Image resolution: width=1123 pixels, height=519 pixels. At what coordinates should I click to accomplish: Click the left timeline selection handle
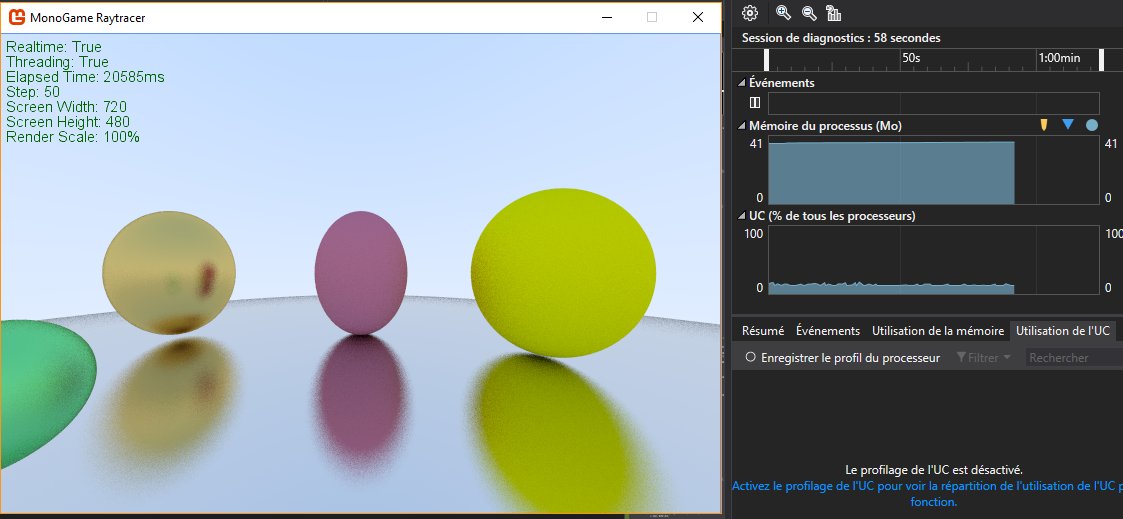click(766, 60)
